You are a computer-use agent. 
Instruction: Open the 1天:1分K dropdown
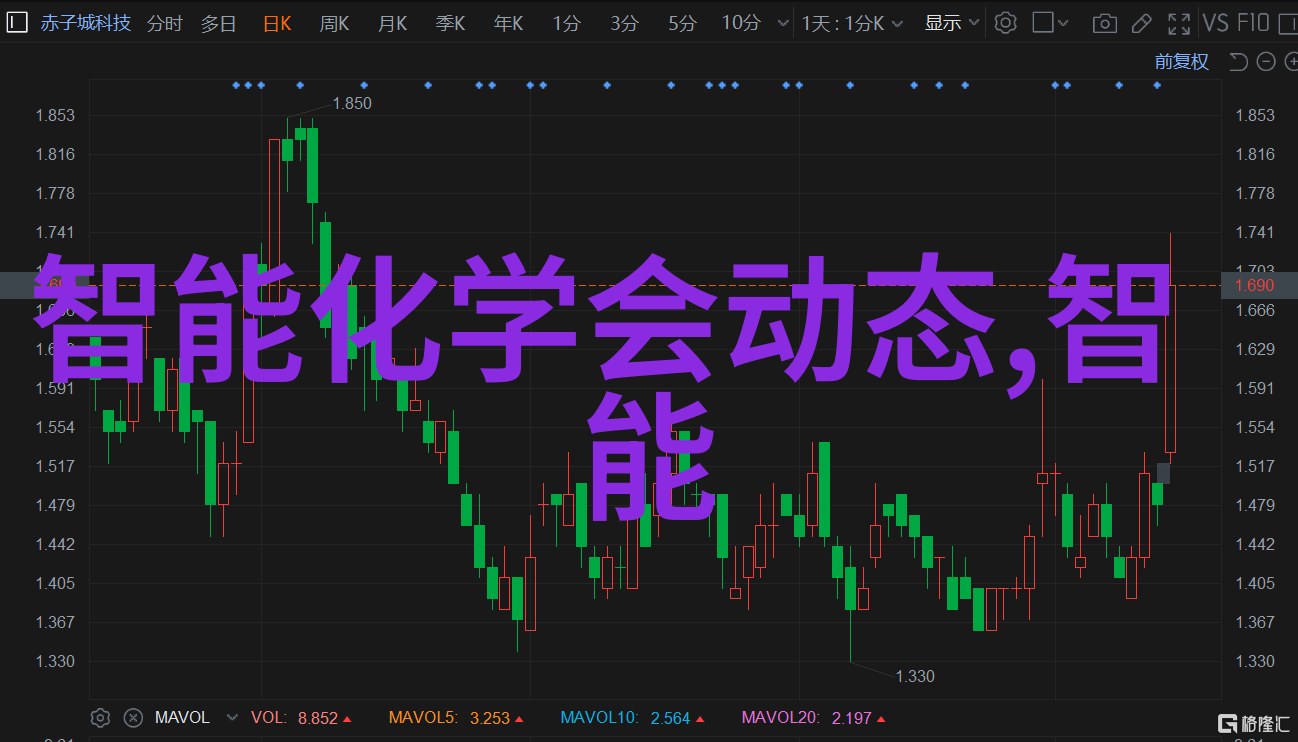852,23
